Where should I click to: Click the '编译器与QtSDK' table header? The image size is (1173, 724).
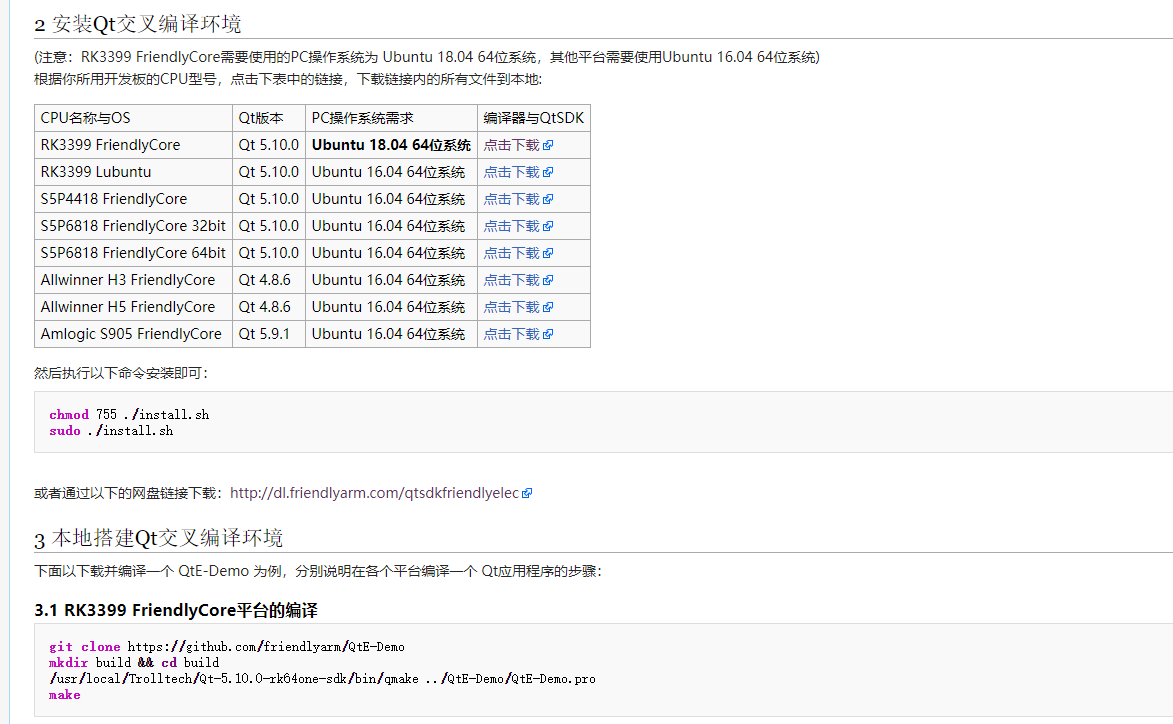pos(534,118)
